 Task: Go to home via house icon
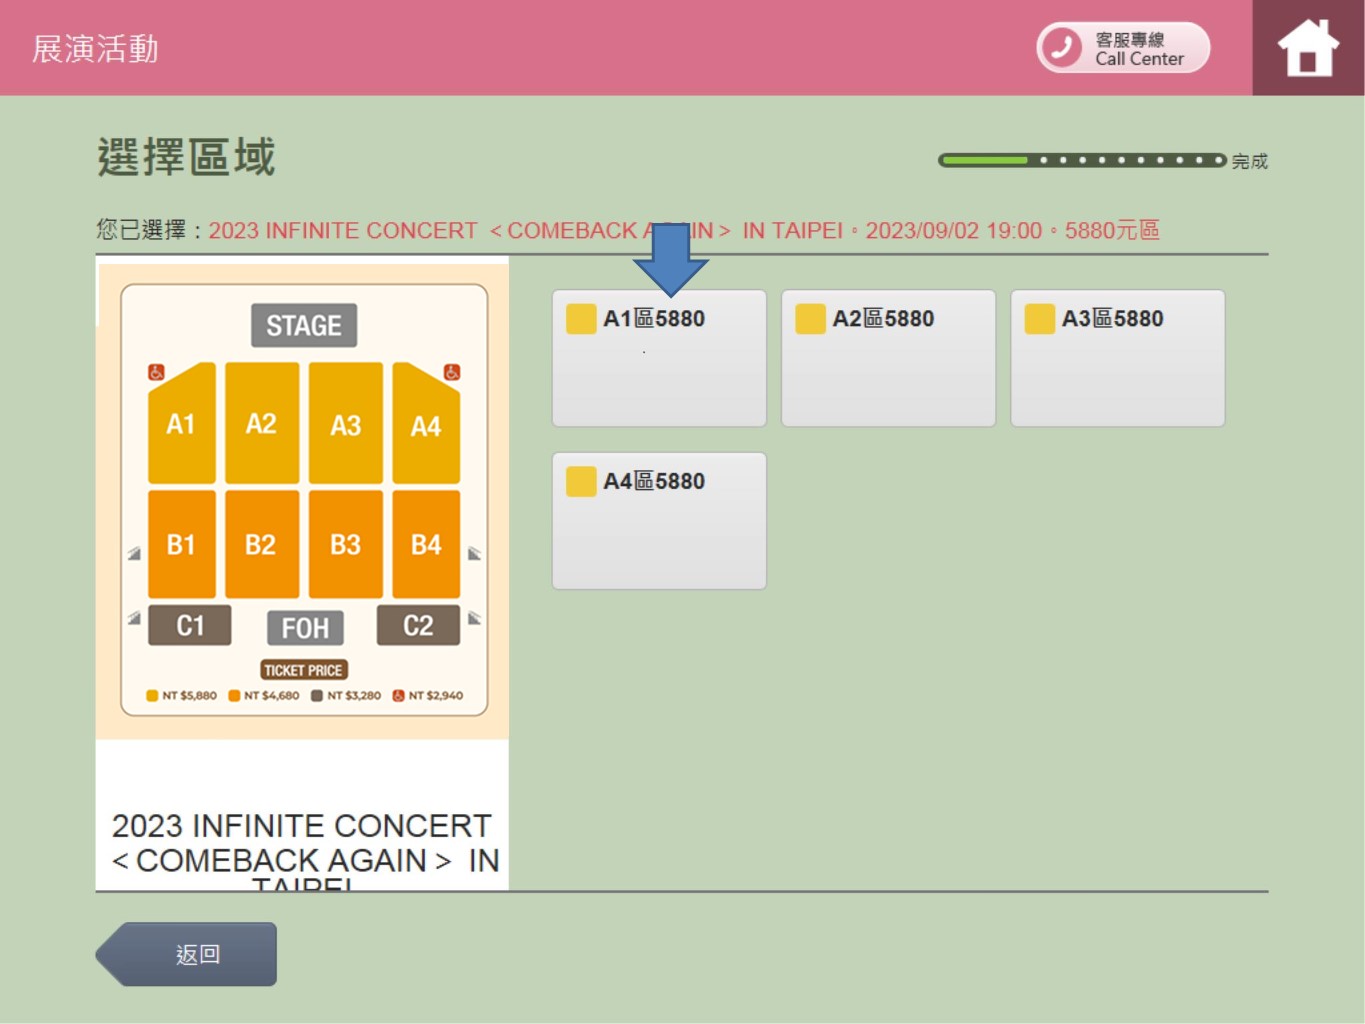tap(1307, 48)
